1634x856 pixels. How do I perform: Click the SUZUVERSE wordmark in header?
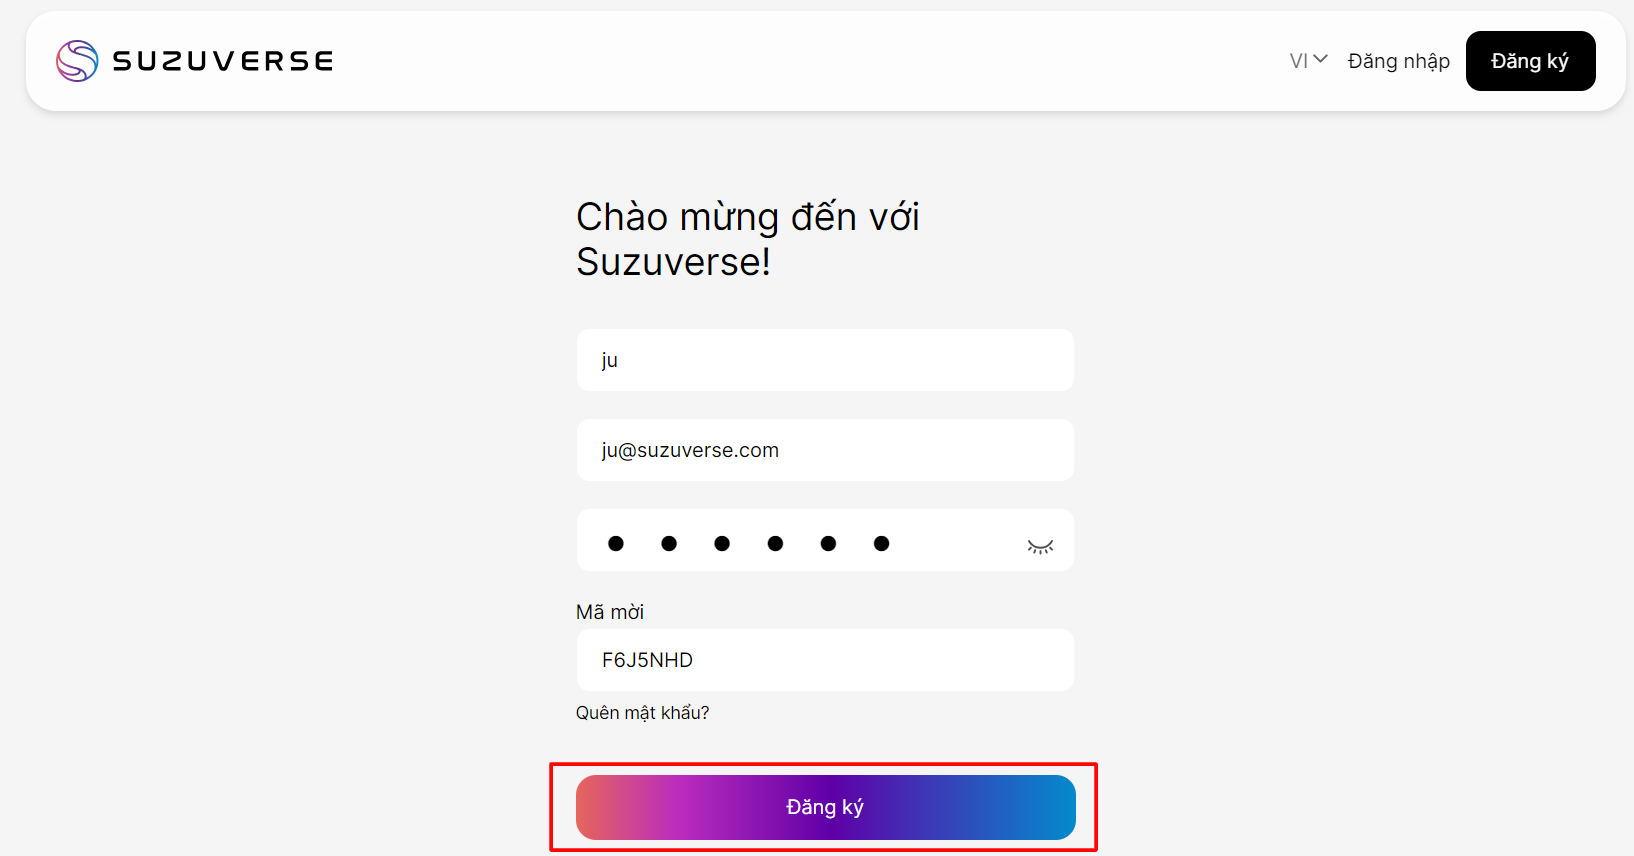(223, 61)
